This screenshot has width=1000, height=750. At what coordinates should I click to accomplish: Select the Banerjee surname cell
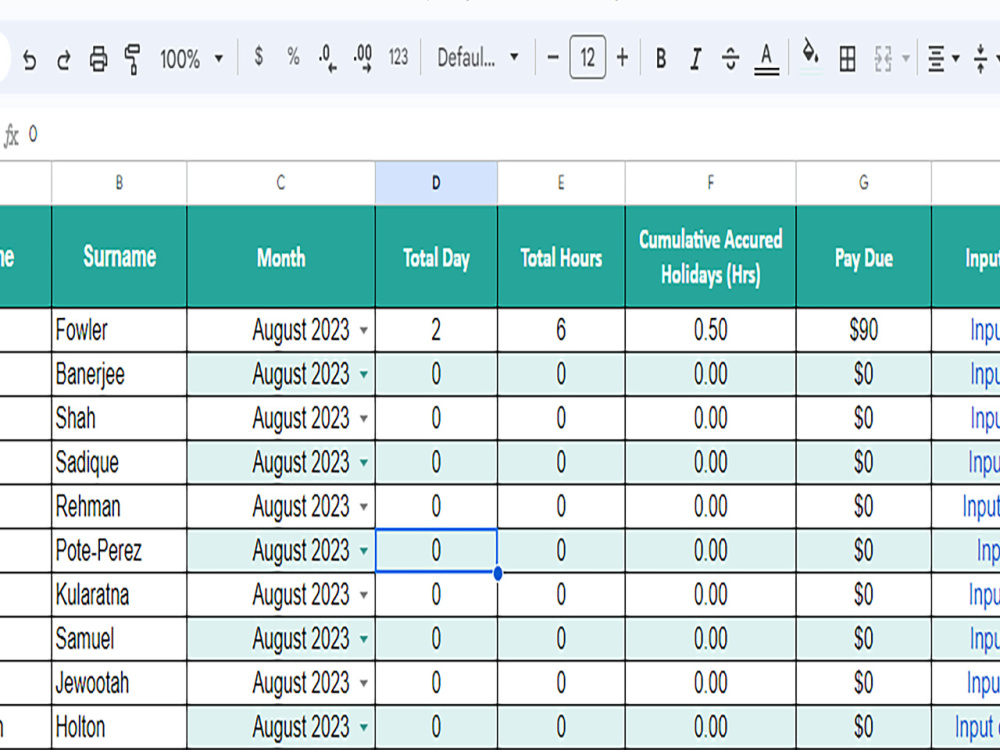pyautogui.click(x=119, y=374)
